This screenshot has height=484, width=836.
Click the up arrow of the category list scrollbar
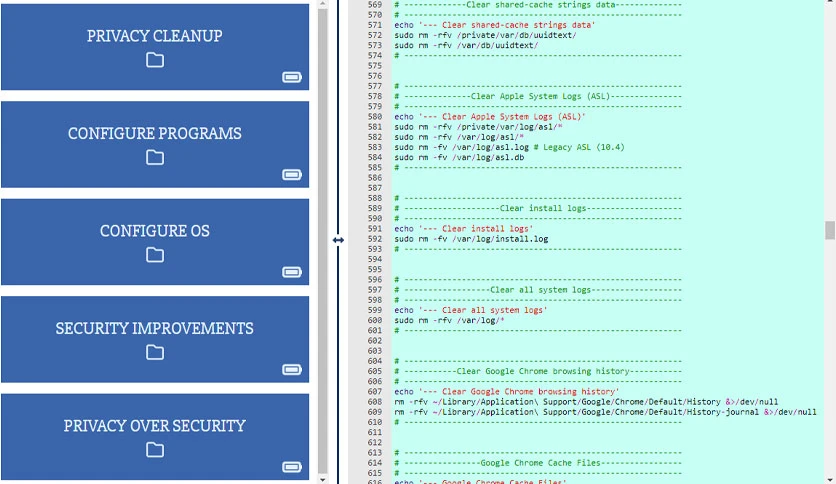pos(323,3)
